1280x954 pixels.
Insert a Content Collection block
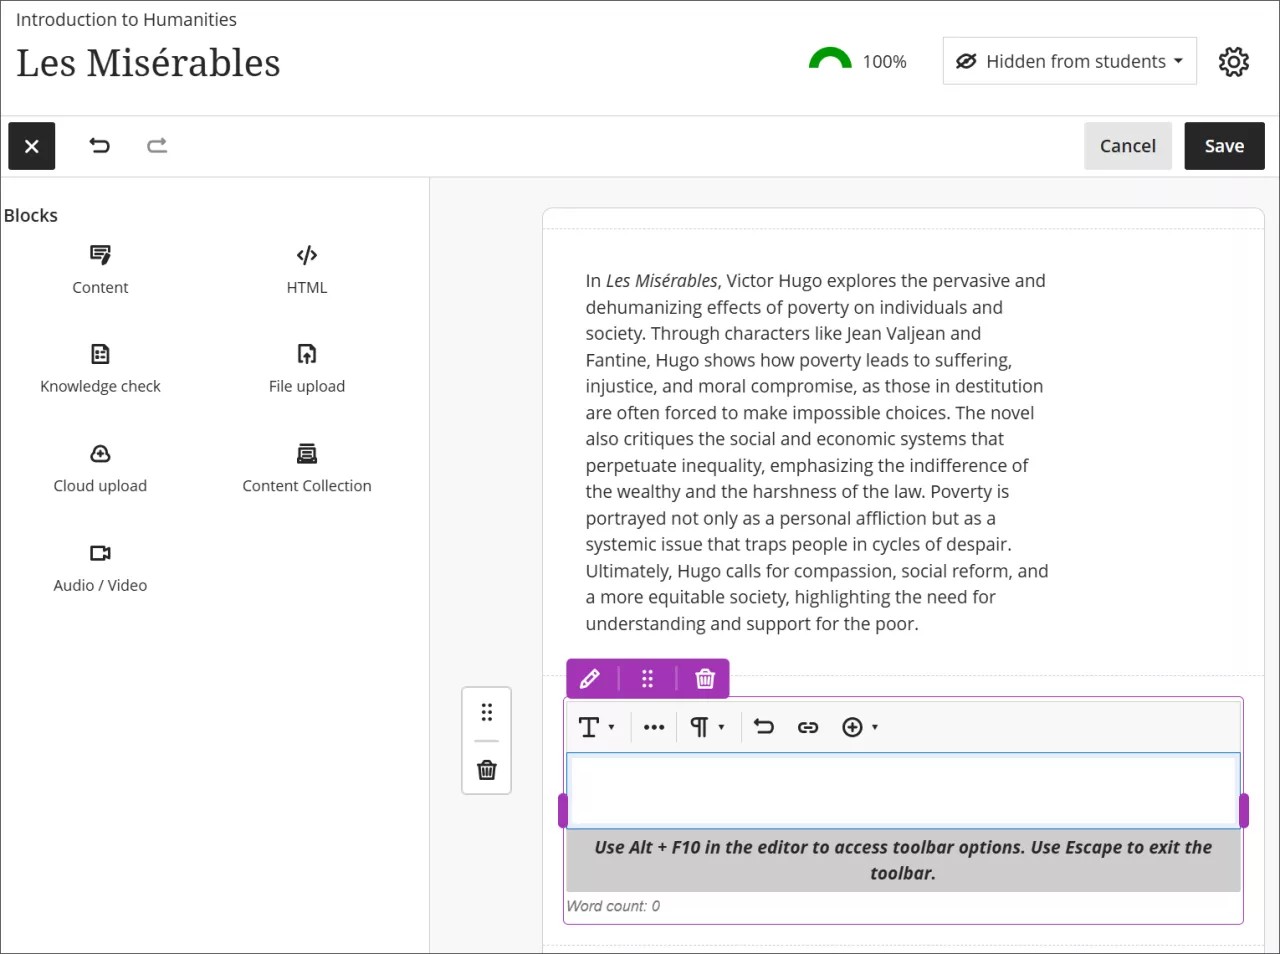click(306, 468)
